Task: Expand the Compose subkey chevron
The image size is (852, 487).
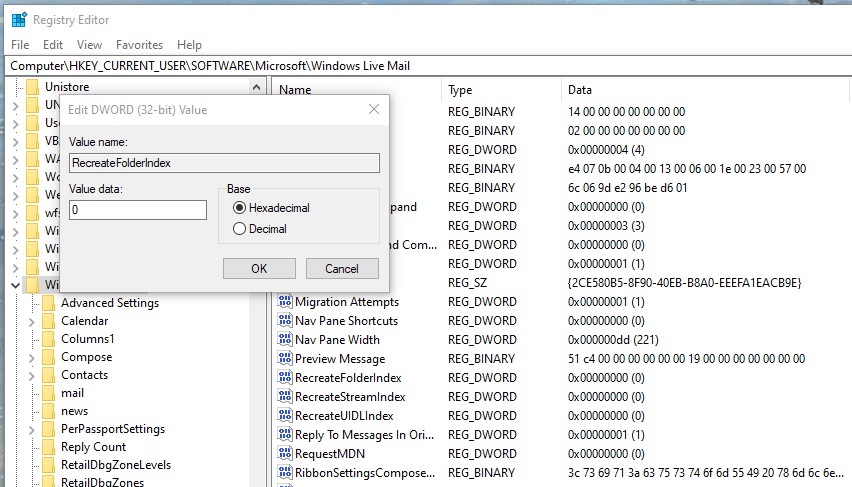Action: [x=32, y=358]
